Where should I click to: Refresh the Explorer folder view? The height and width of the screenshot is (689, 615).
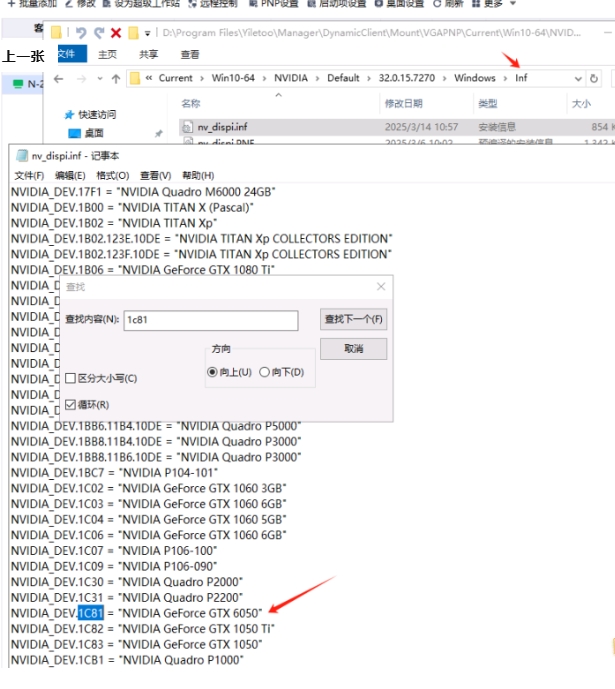coord(594,79)
